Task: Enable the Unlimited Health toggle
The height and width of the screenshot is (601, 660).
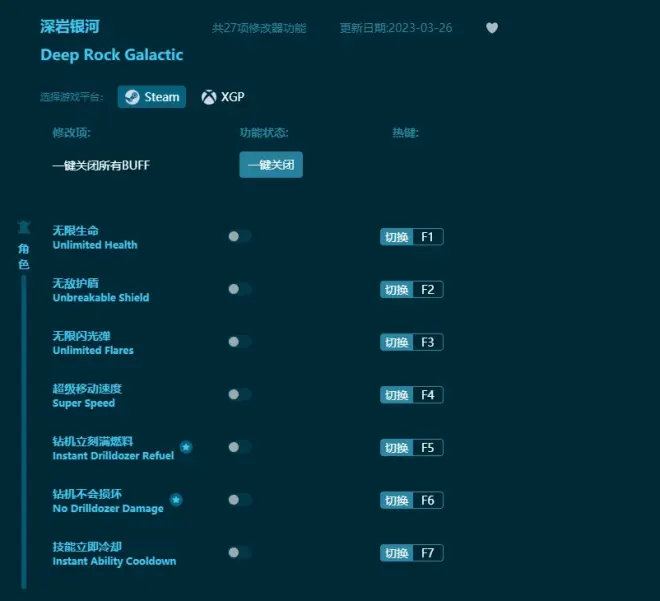Action: coord(239,237)
